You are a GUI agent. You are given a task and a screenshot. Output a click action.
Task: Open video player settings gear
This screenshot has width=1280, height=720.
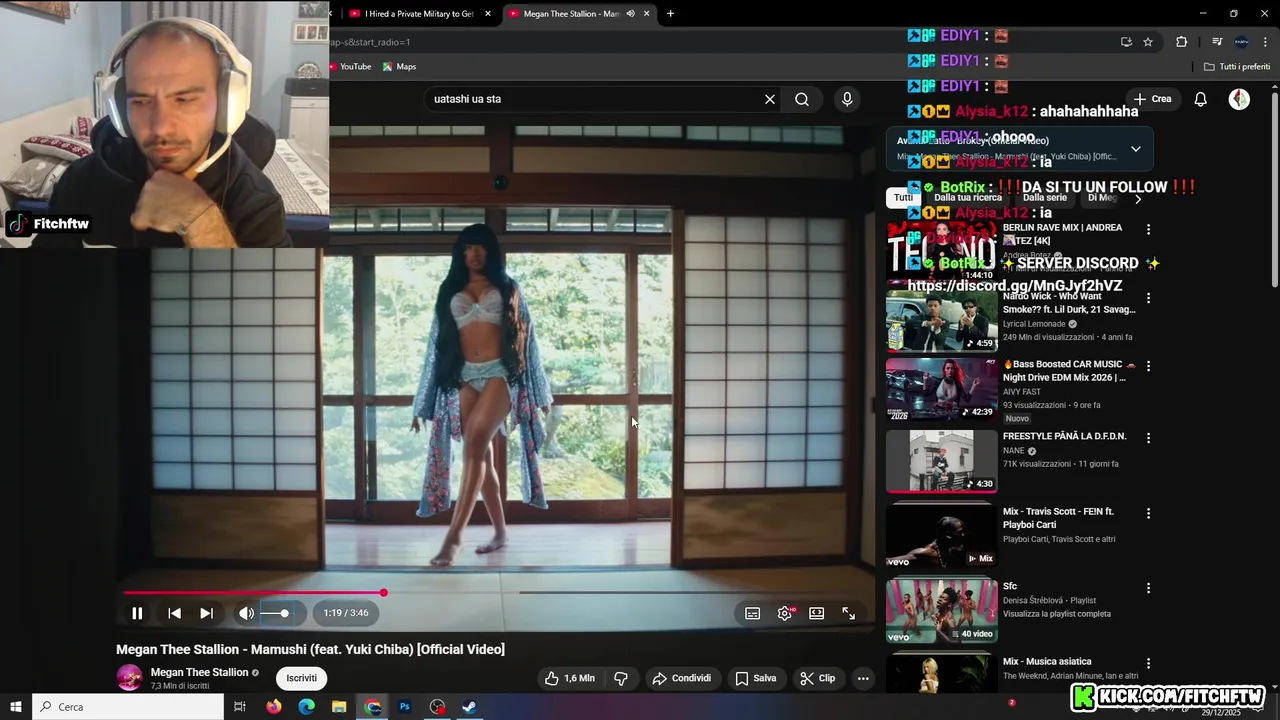tap(785, 613)
